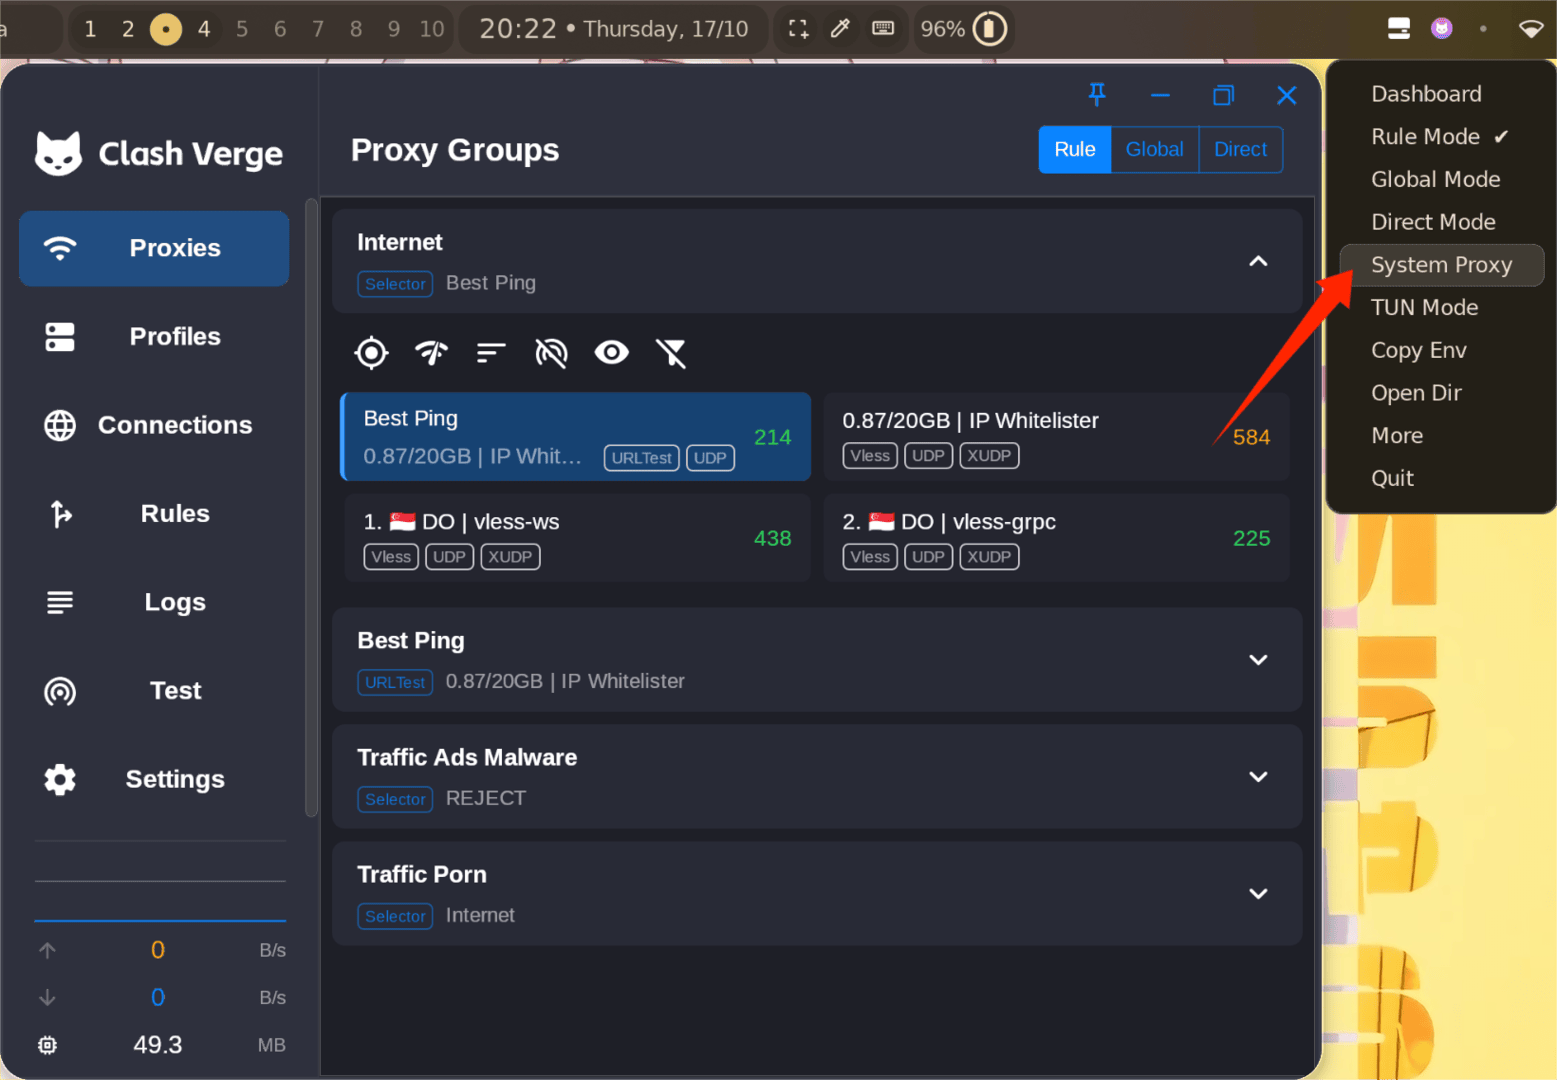1557x1080 pixels.
Task: Expand the Traffic Porn group
Action: coord(1258,894)
